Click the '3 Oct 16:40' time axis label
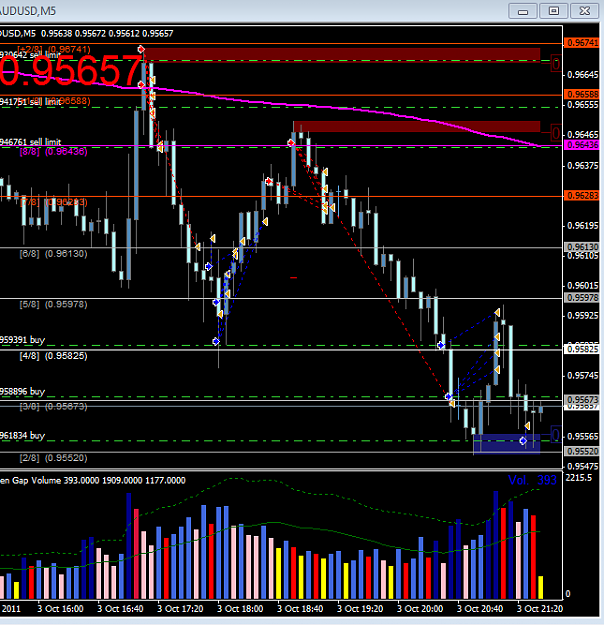The height and width of the screenshot is (625, 604). (120, 609)
